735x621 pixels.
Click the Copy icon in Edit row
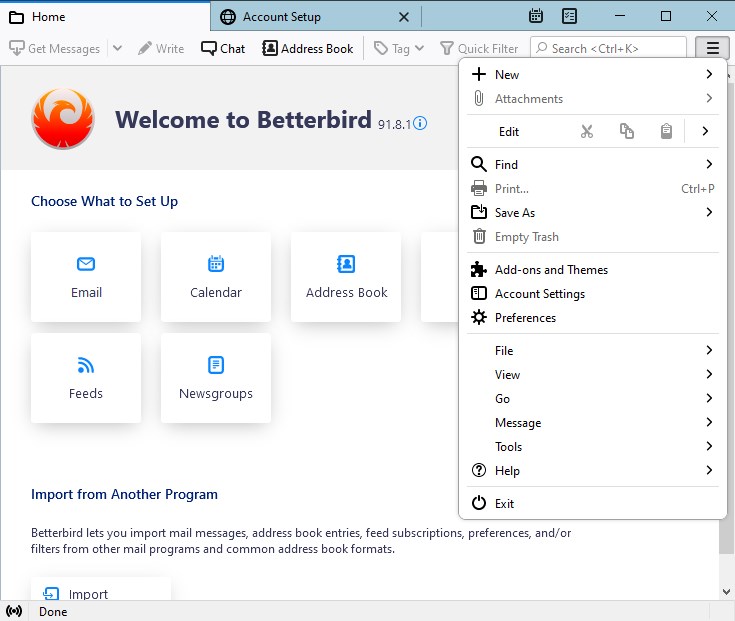(x=627, y=132)
